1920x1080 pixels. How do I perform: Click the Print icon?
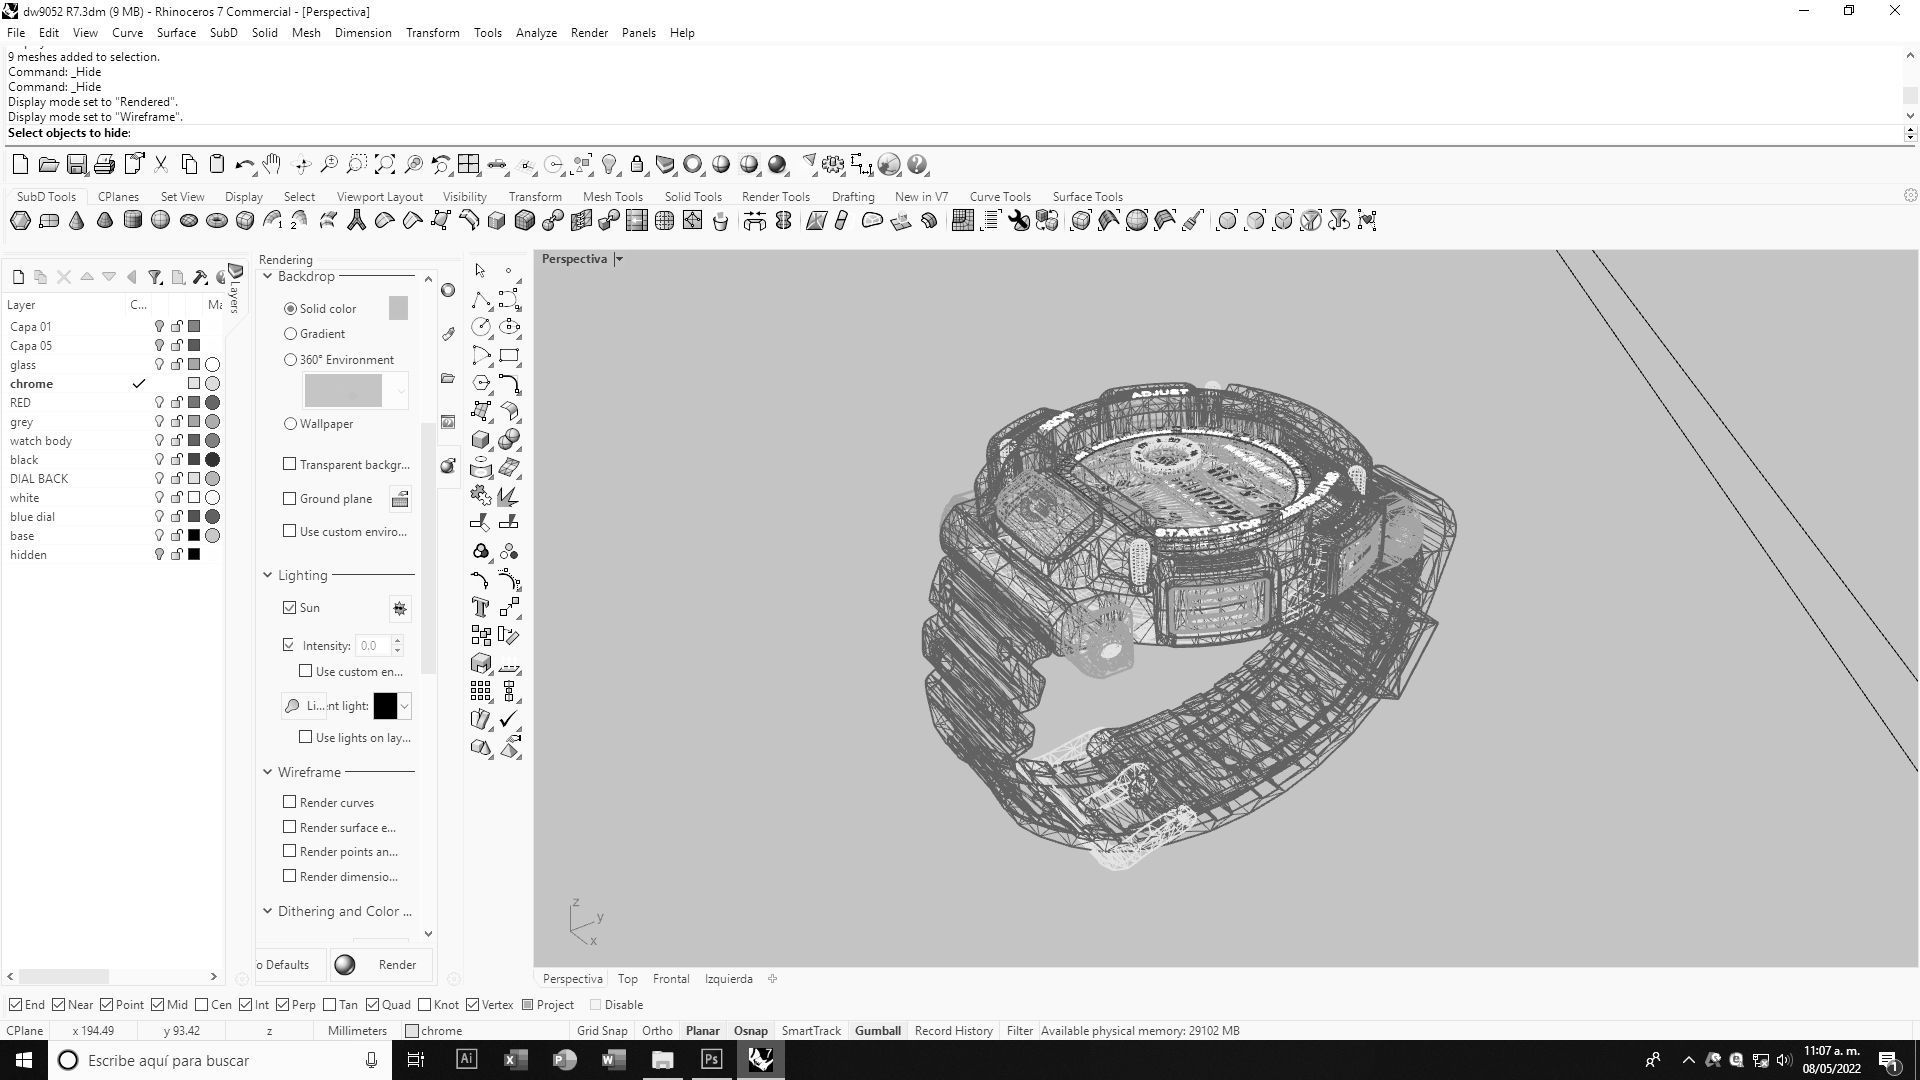click(x=104, y=165)
